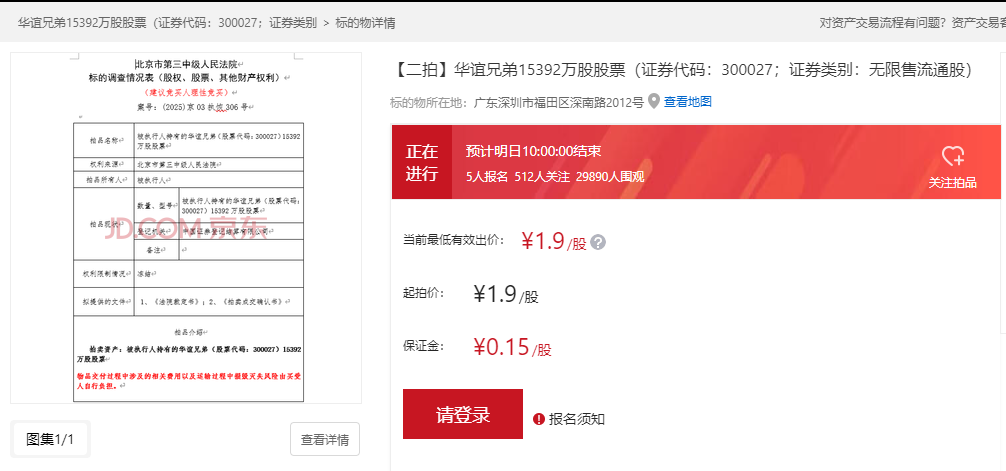Click the 预计明日10:00:00结束 countdown text

(x=533, y=151)
